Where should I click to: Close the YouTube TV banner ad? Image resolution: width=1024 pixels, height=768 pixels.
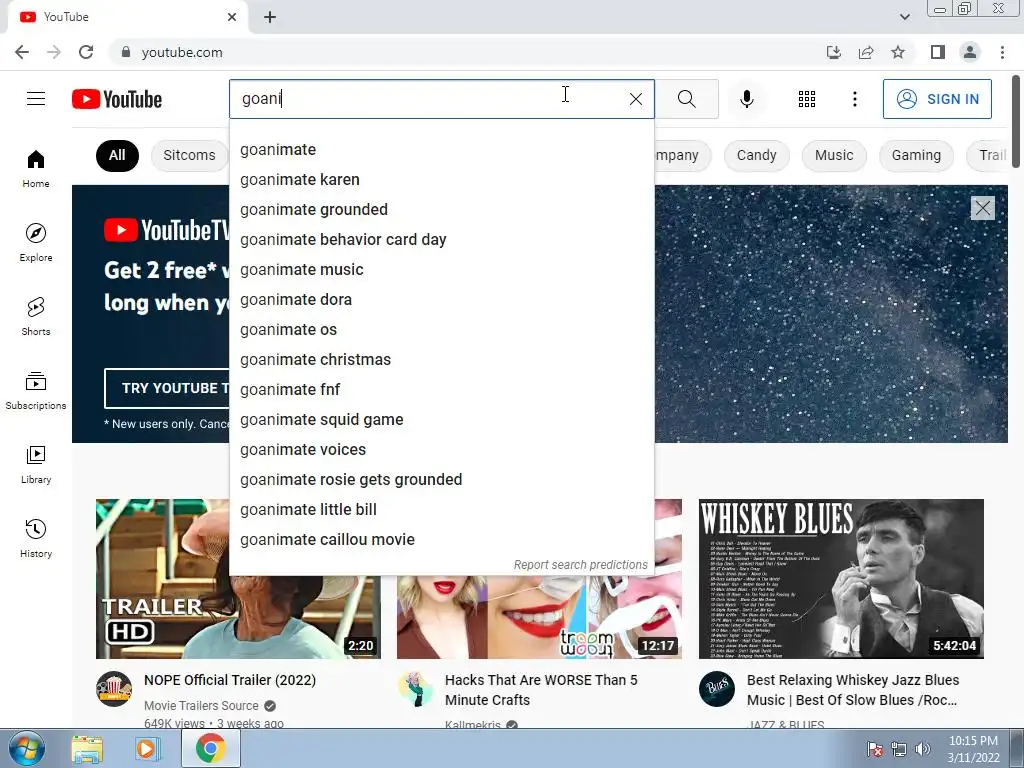(x=982, y=208)
